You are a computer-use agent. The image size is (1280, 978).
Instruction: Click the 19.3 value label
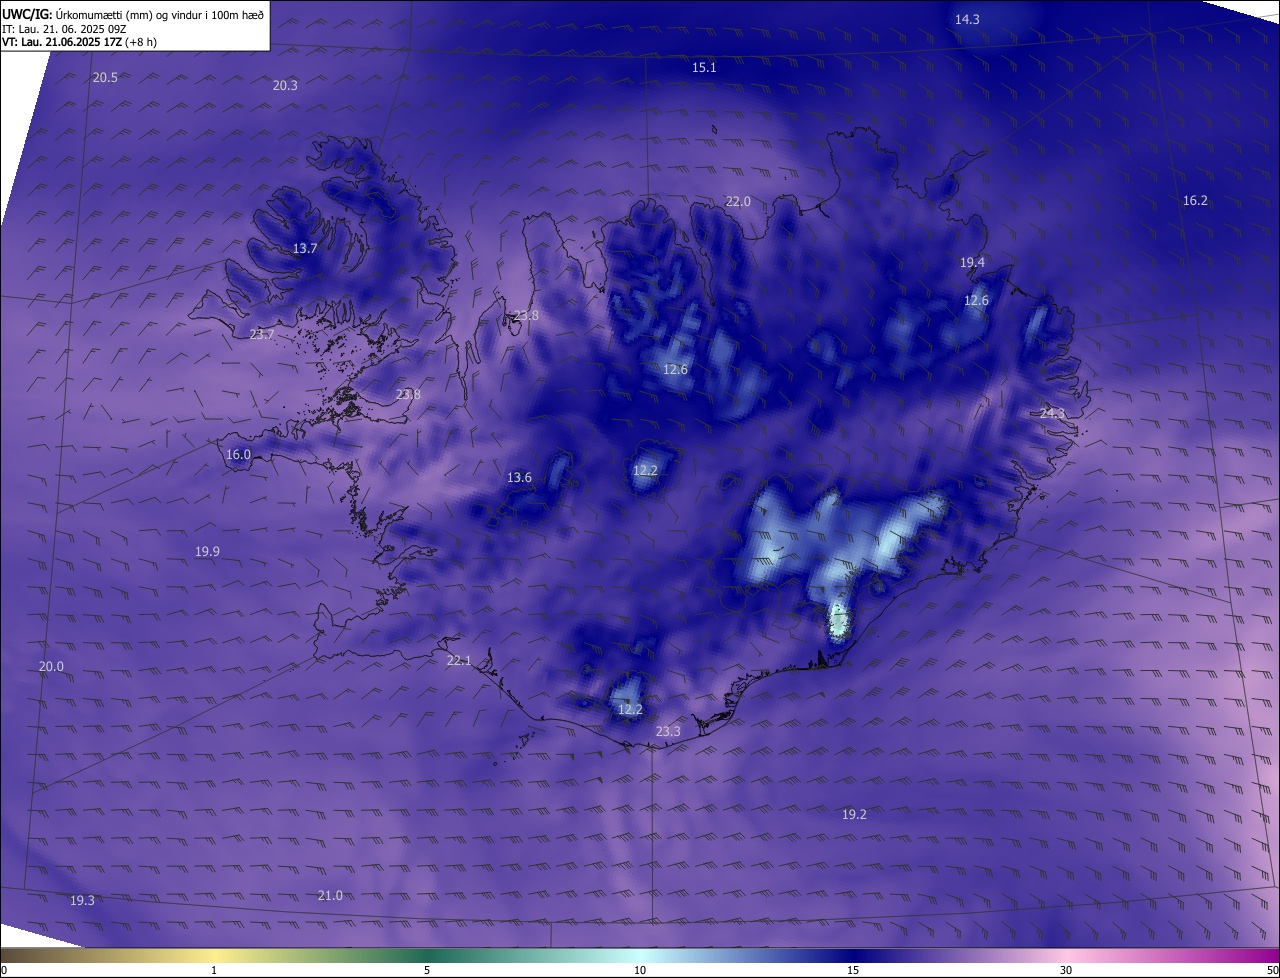(82, 900)
